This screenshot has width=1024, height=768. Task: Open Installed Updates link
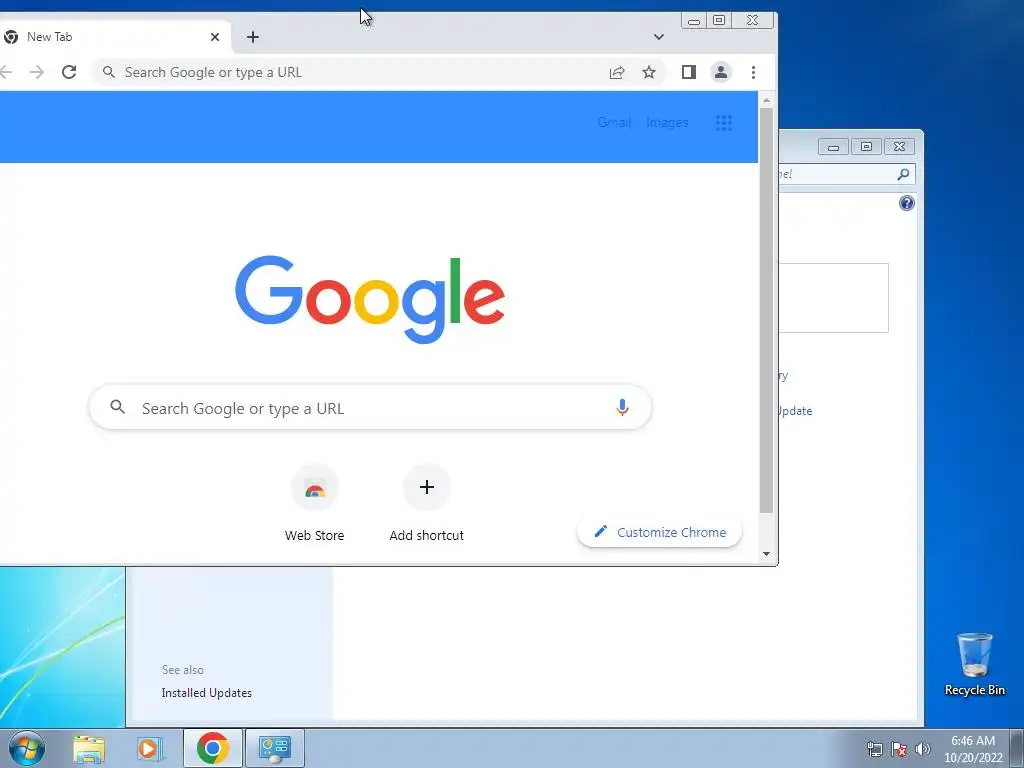(x=206, y=693)
